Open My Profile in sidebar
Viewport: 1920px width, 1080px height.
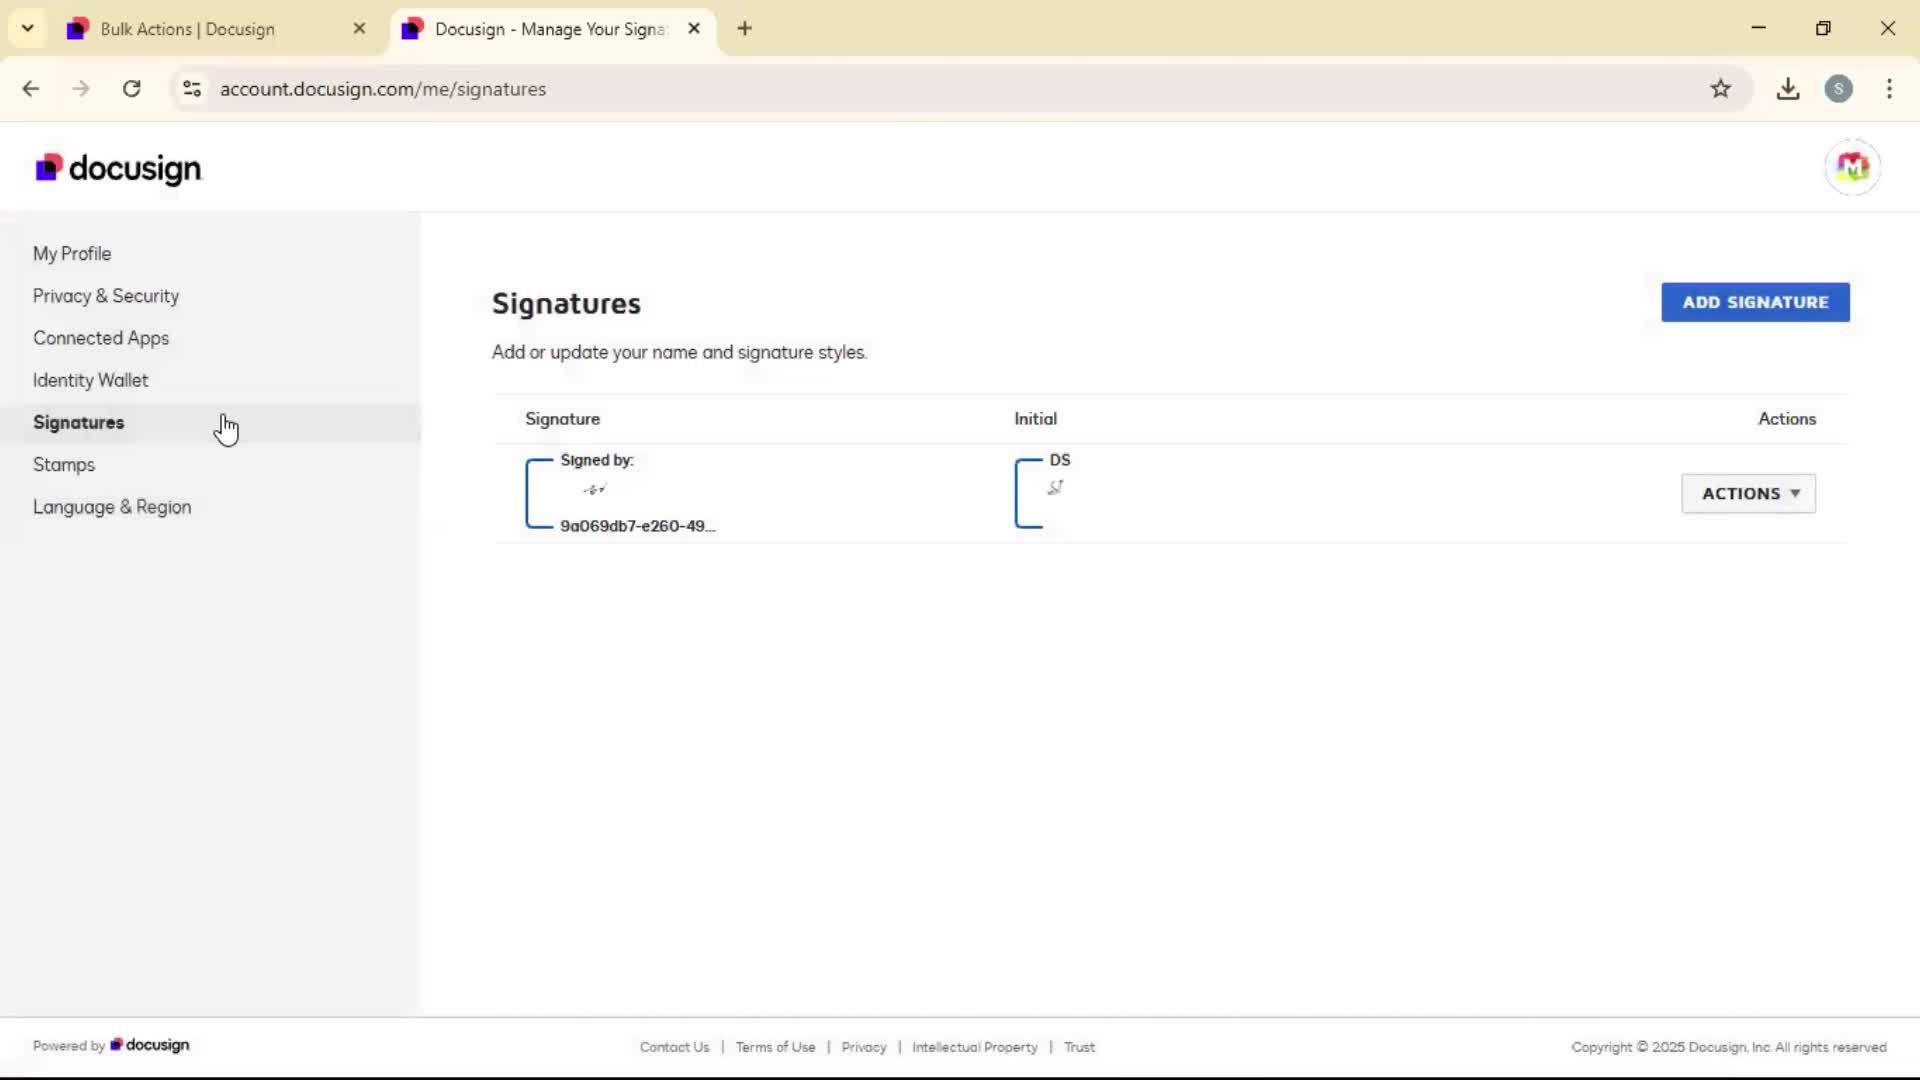click(x=72, y=254)
